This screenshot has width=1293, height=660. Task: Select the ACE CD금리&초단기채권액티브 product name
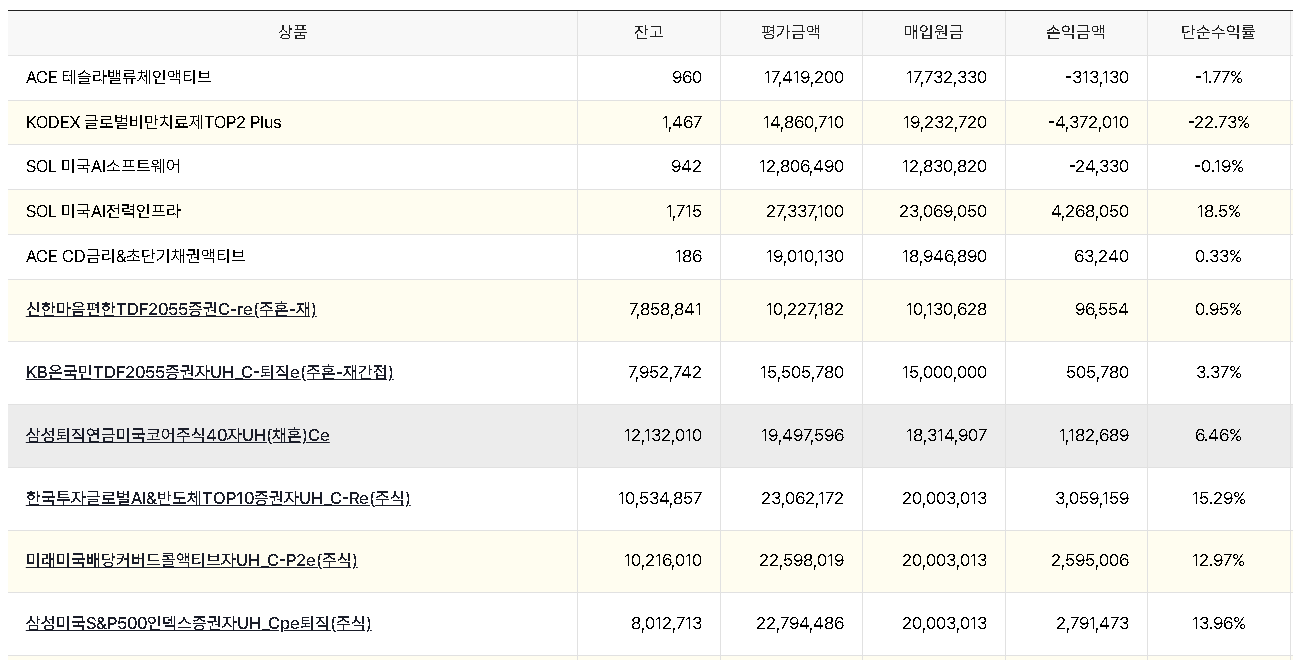(x=136, y=256)
